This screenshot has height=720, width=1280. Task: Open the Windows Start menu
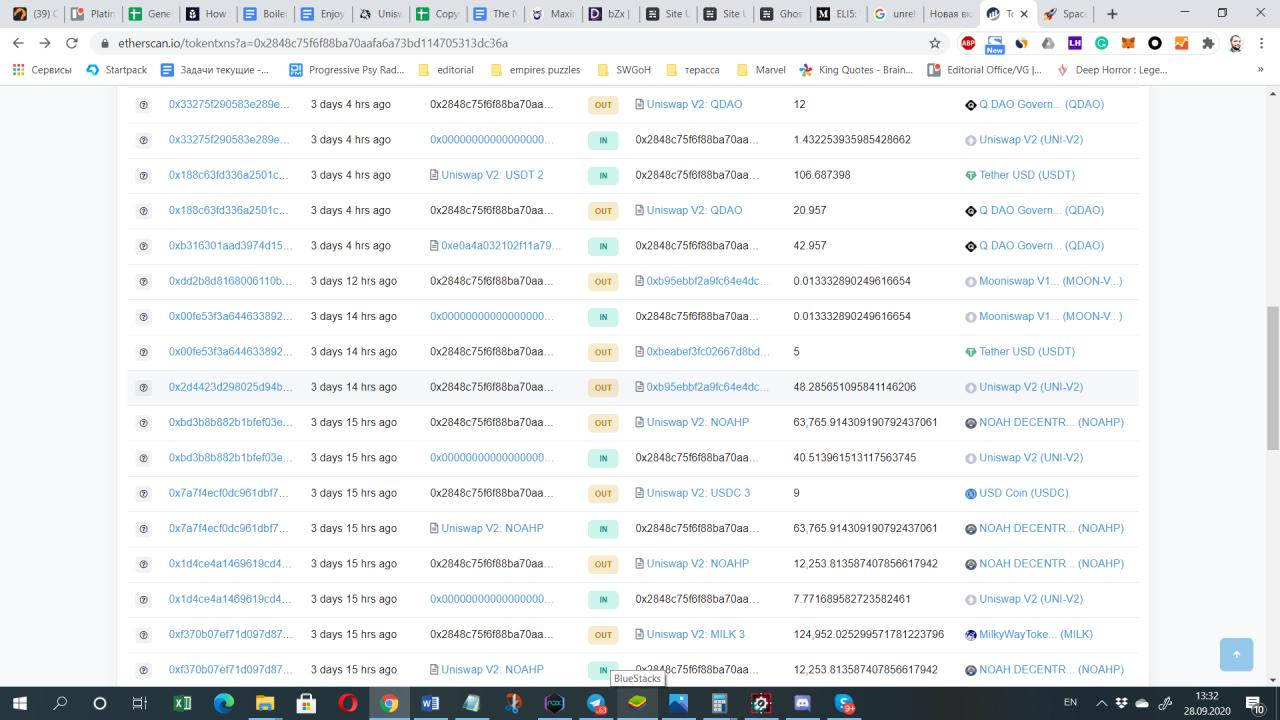tap(20, 703)
